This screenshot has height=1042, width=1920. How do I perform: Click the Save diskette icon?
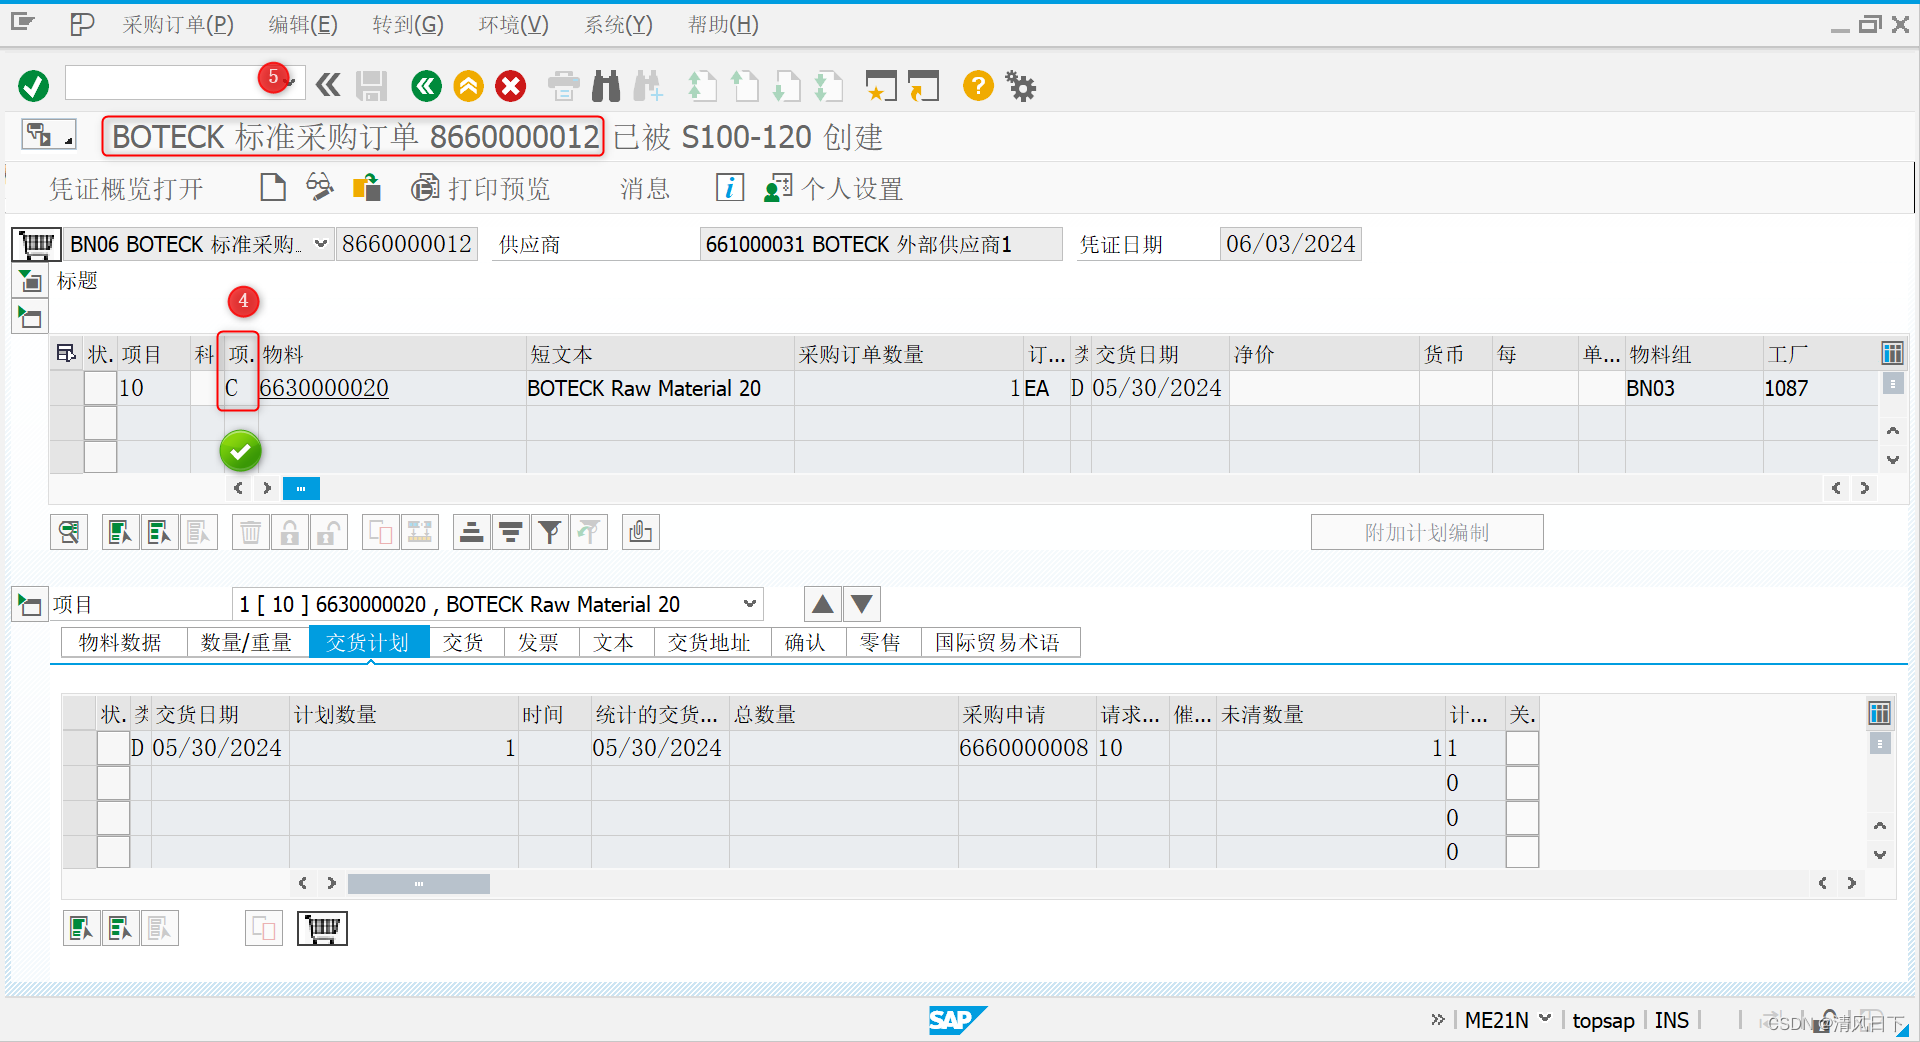click(x=372, y=86)
